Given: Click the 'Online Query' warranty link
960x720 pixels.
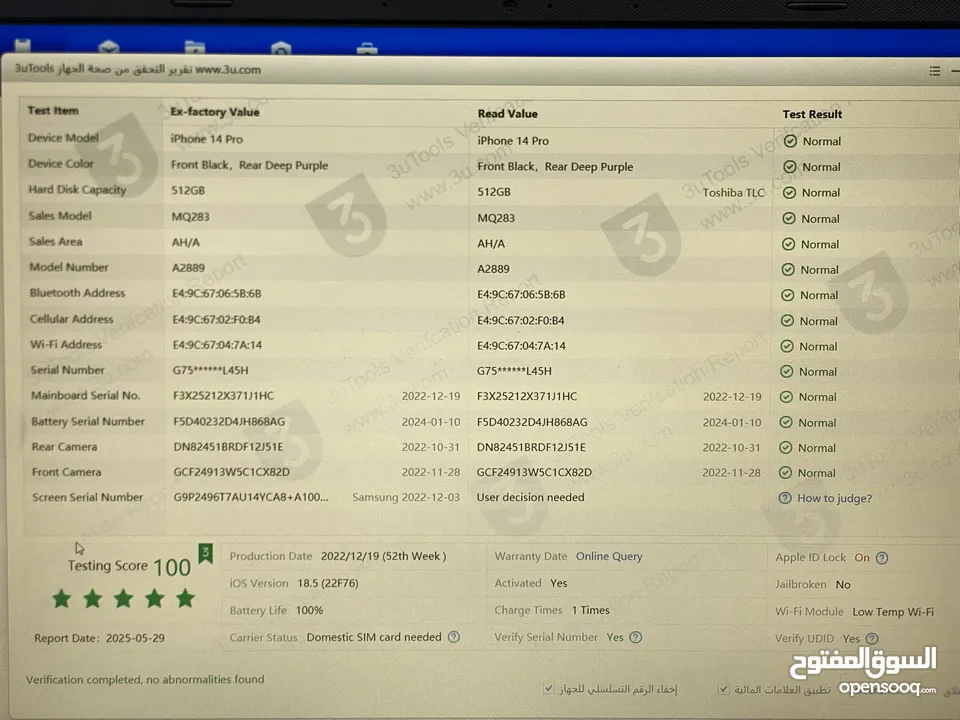Looking at the screenshot, I should (609, 556).
